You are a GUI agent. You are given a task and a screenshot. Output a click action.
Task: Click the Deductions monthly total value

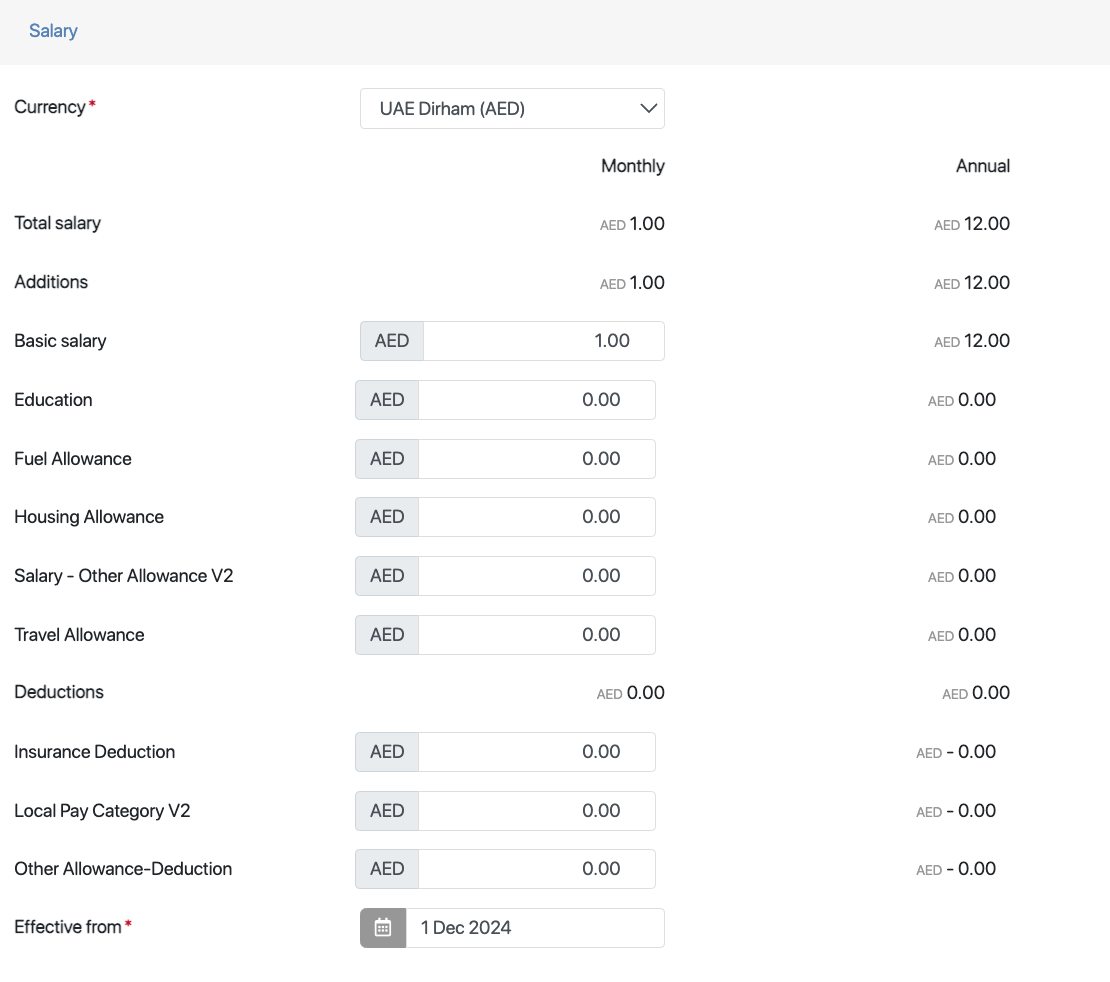645,693
